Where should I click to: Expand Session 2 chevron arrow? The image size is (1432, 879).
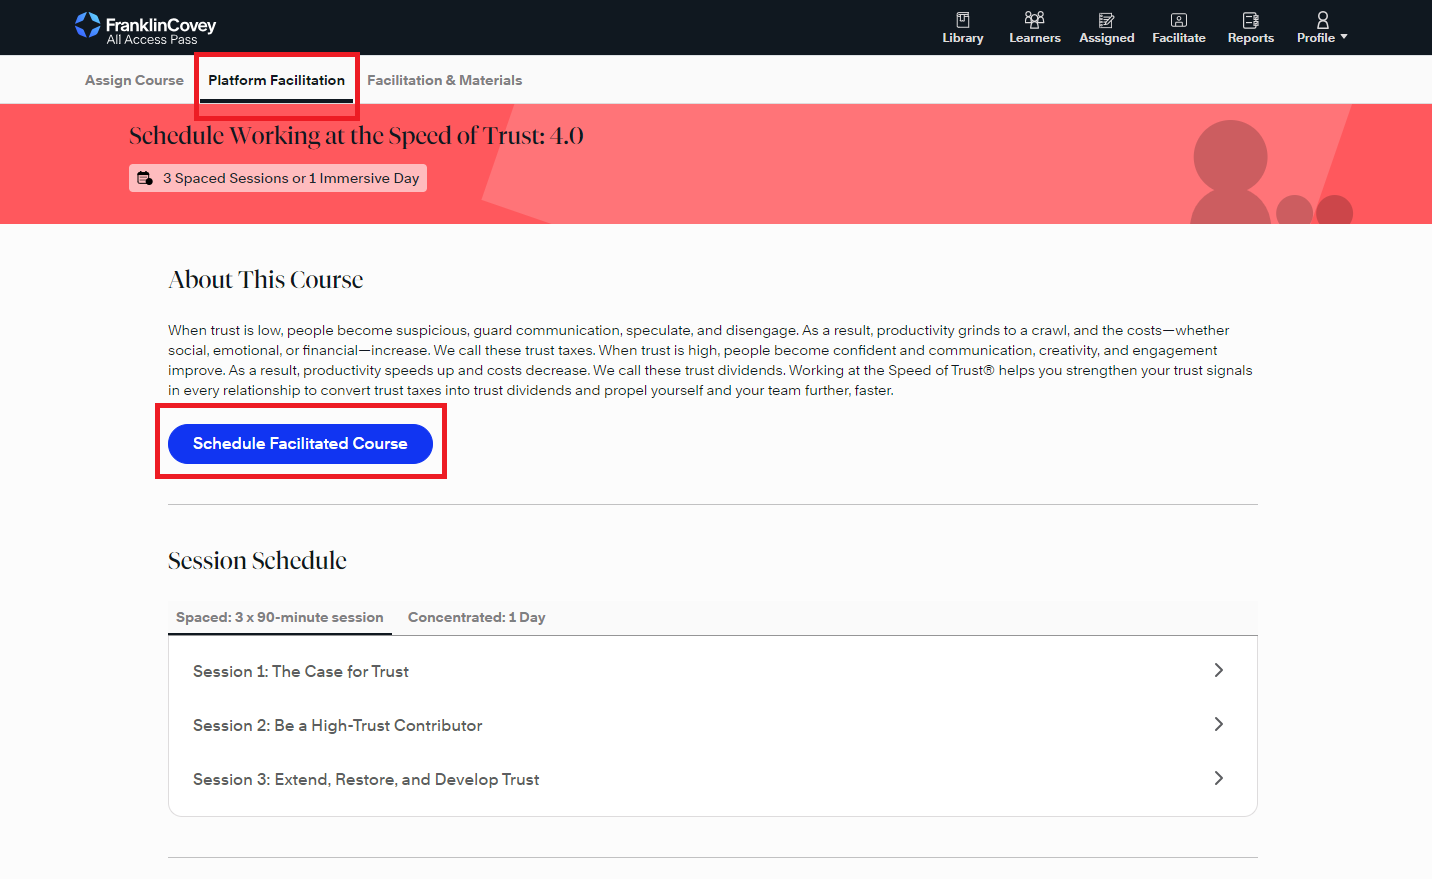(x=1218, y=724)
